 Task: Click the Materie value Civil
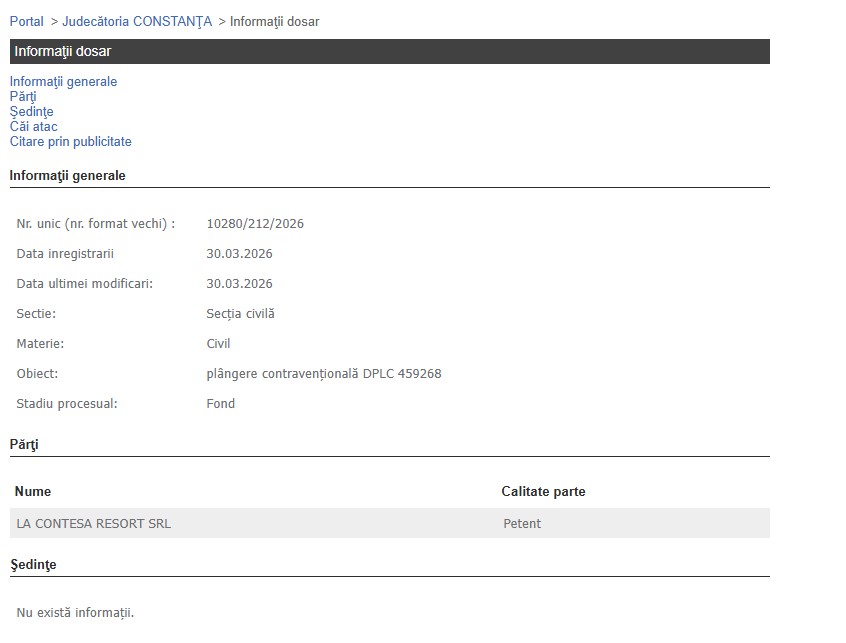click(218, 344)
